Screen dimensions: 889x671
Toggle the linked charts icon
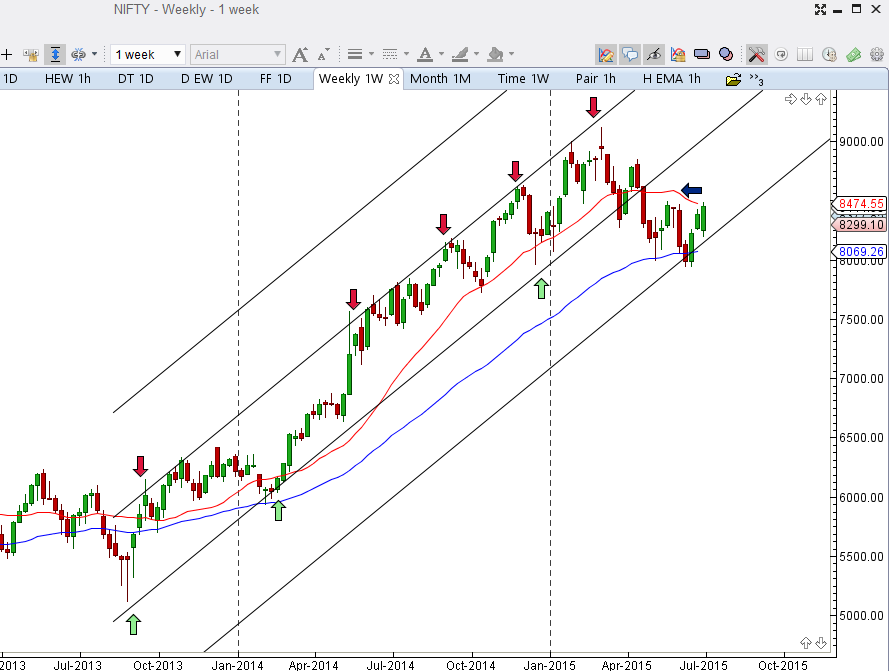coord(78,54)
